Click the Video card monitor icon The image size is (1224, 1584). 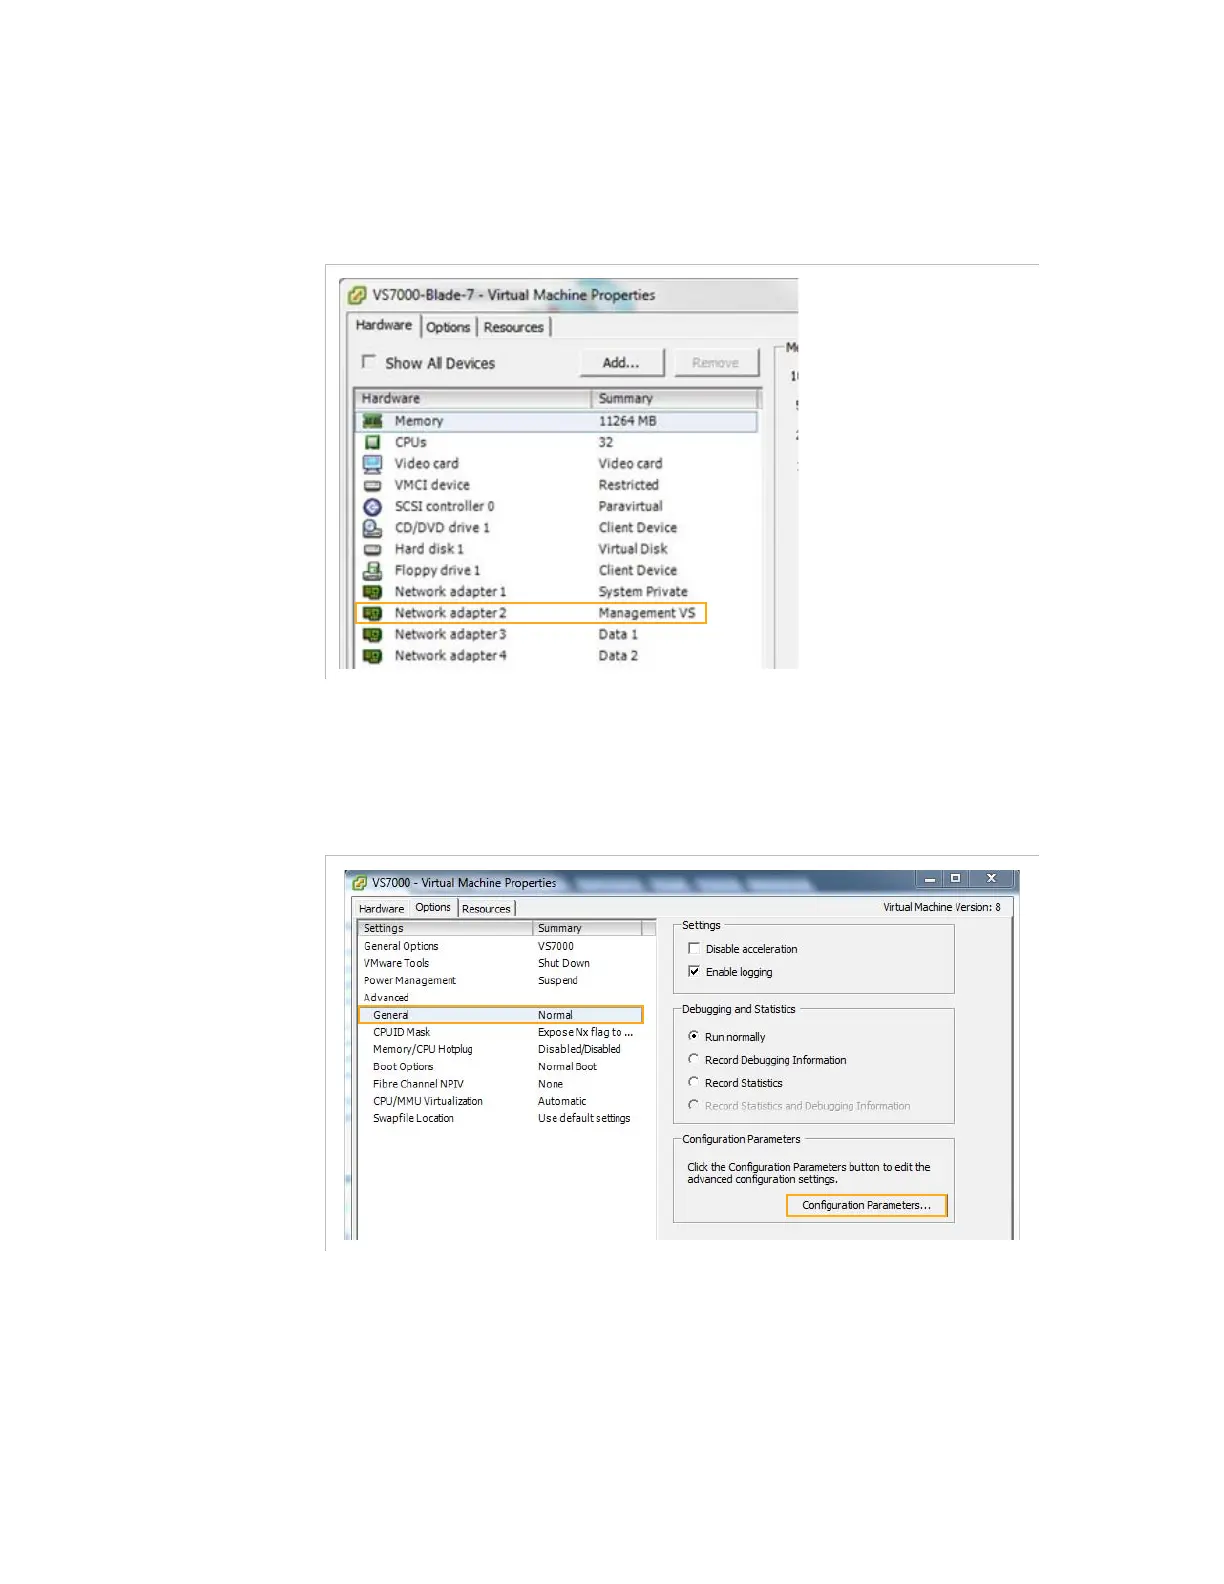[x=372, y=464]
